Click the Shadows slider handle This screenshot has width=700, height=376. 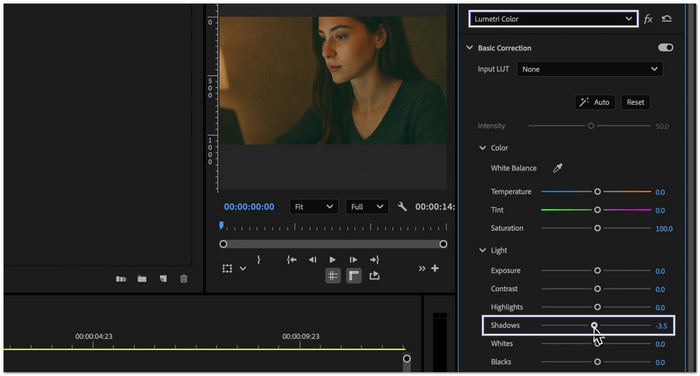[594, 326]
